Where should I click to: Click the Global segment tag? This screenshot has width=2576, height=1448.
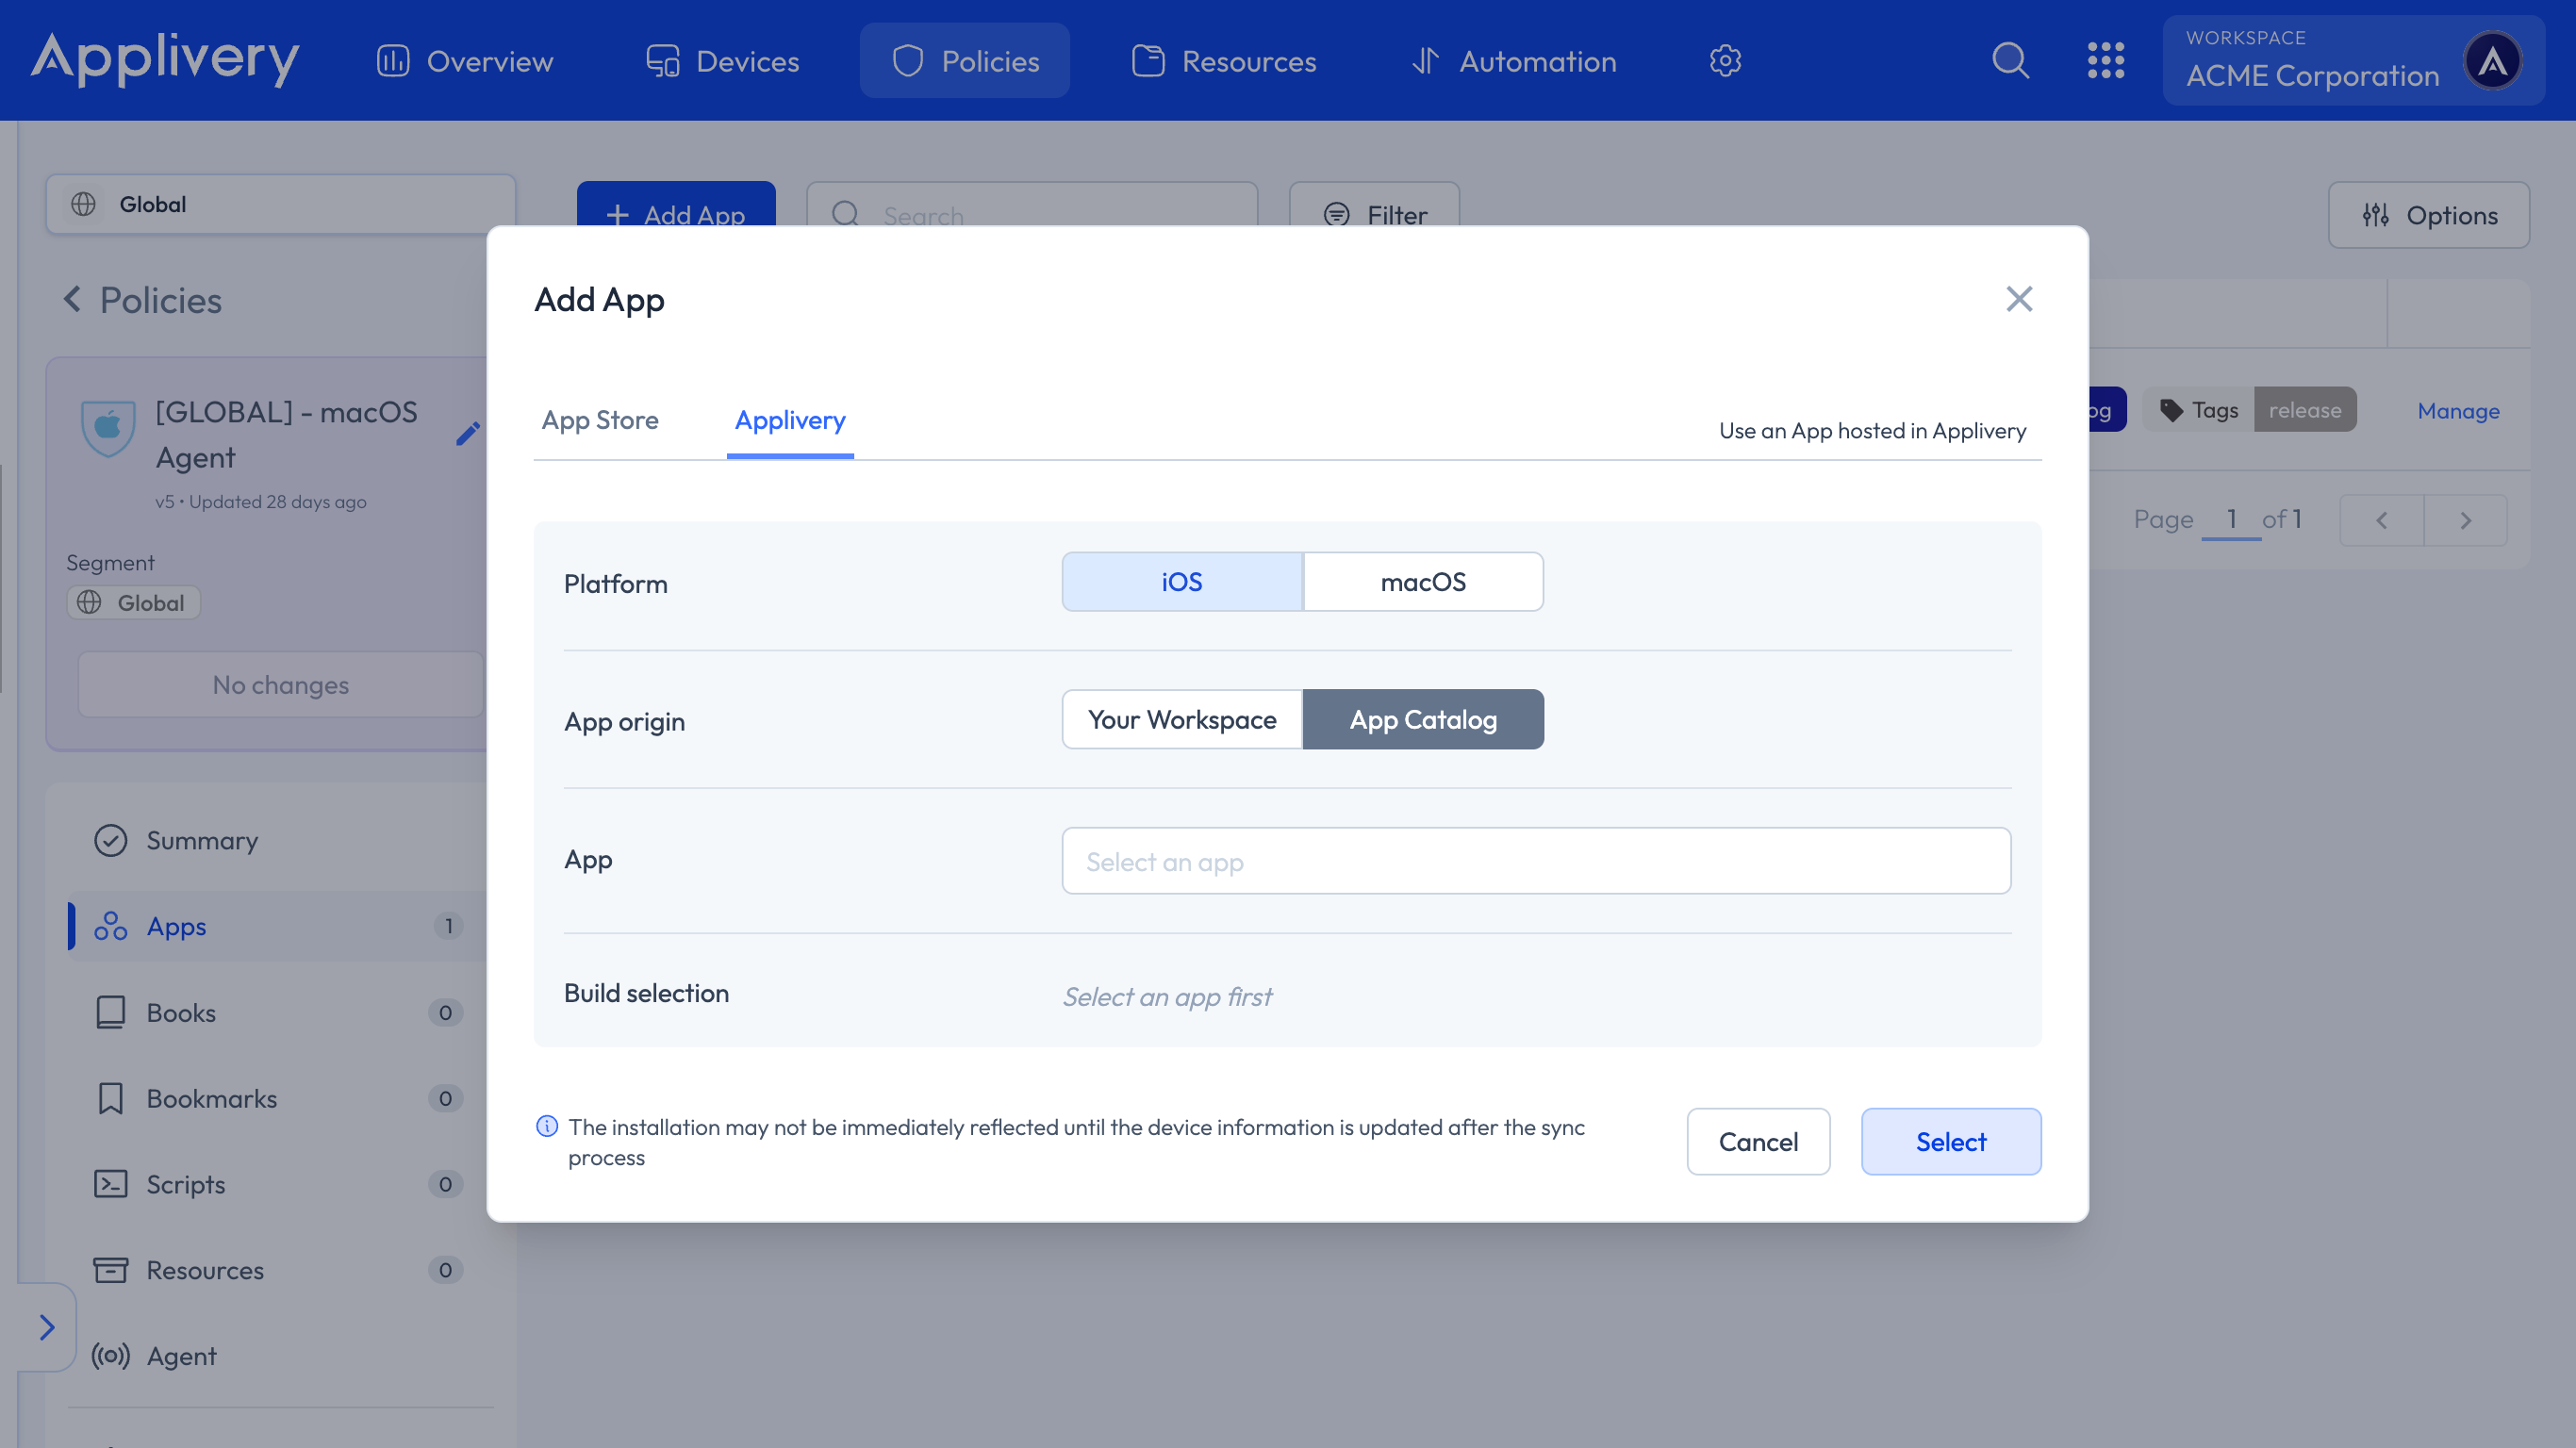[133, 602]
